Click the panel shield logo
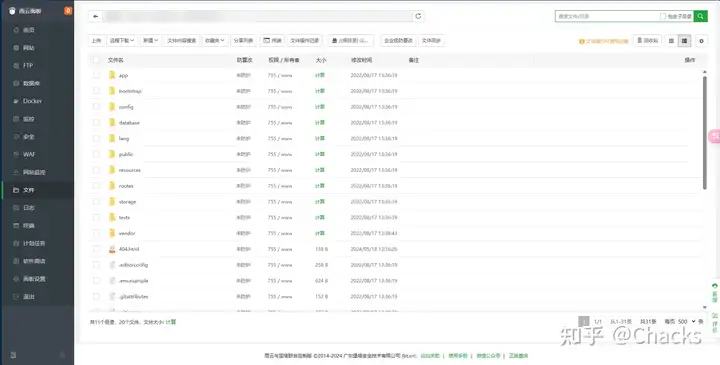The height and width of the screenshot is (365, 720). pos(12,11)
